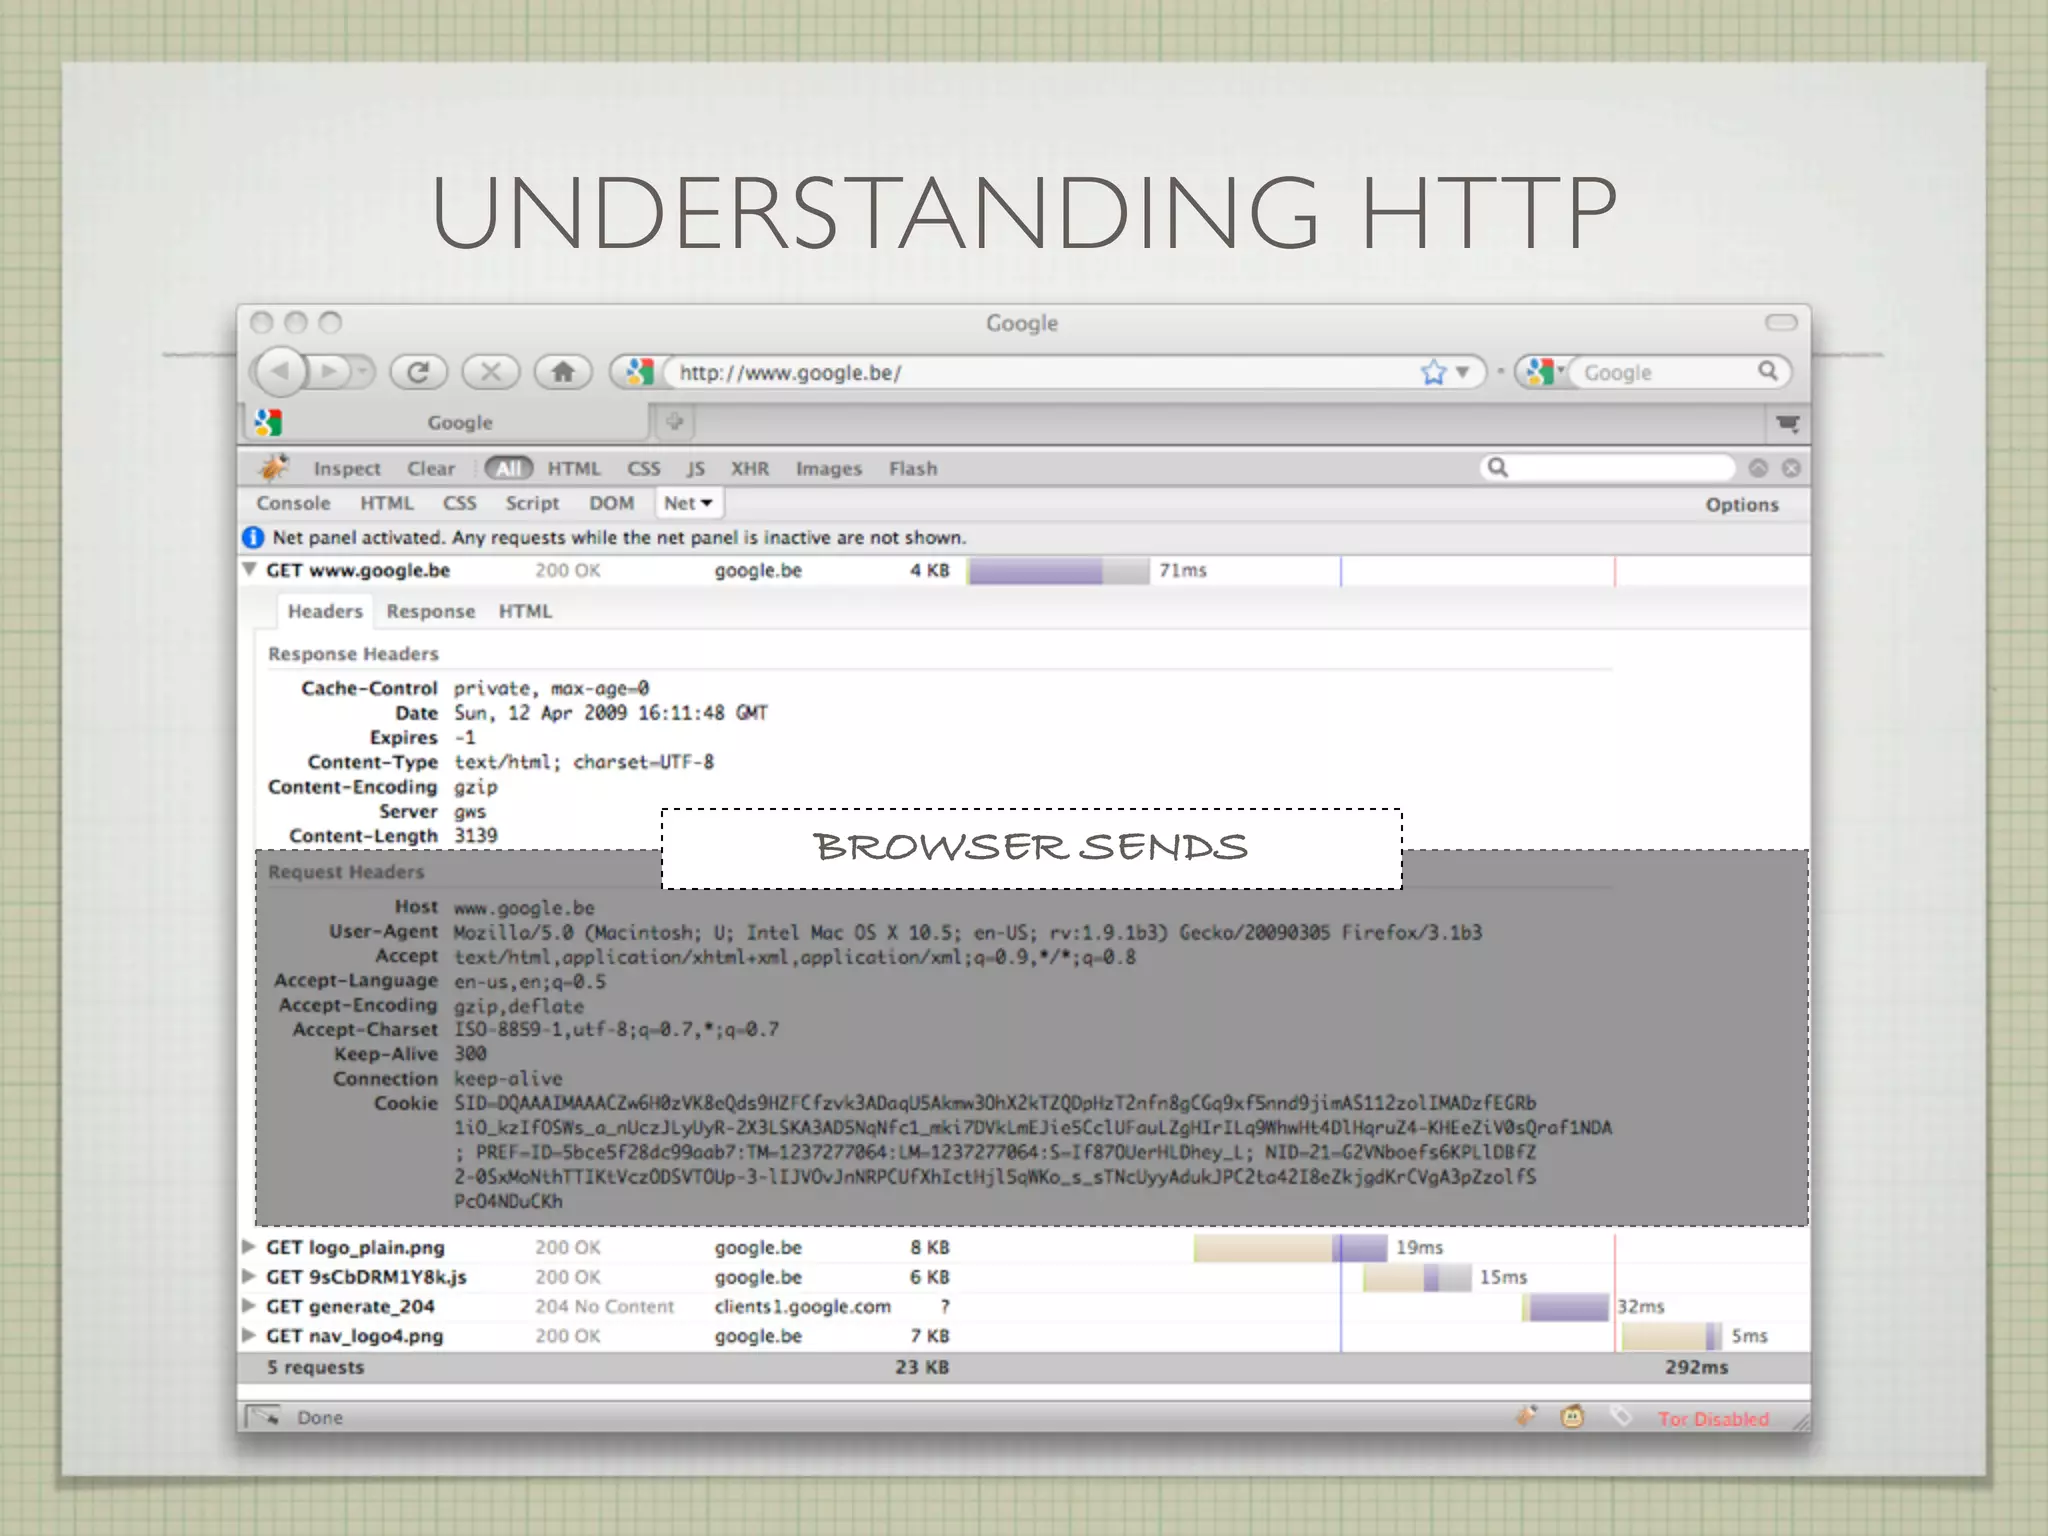Expand the GET generate_204 request

(x=249, y=1306)
